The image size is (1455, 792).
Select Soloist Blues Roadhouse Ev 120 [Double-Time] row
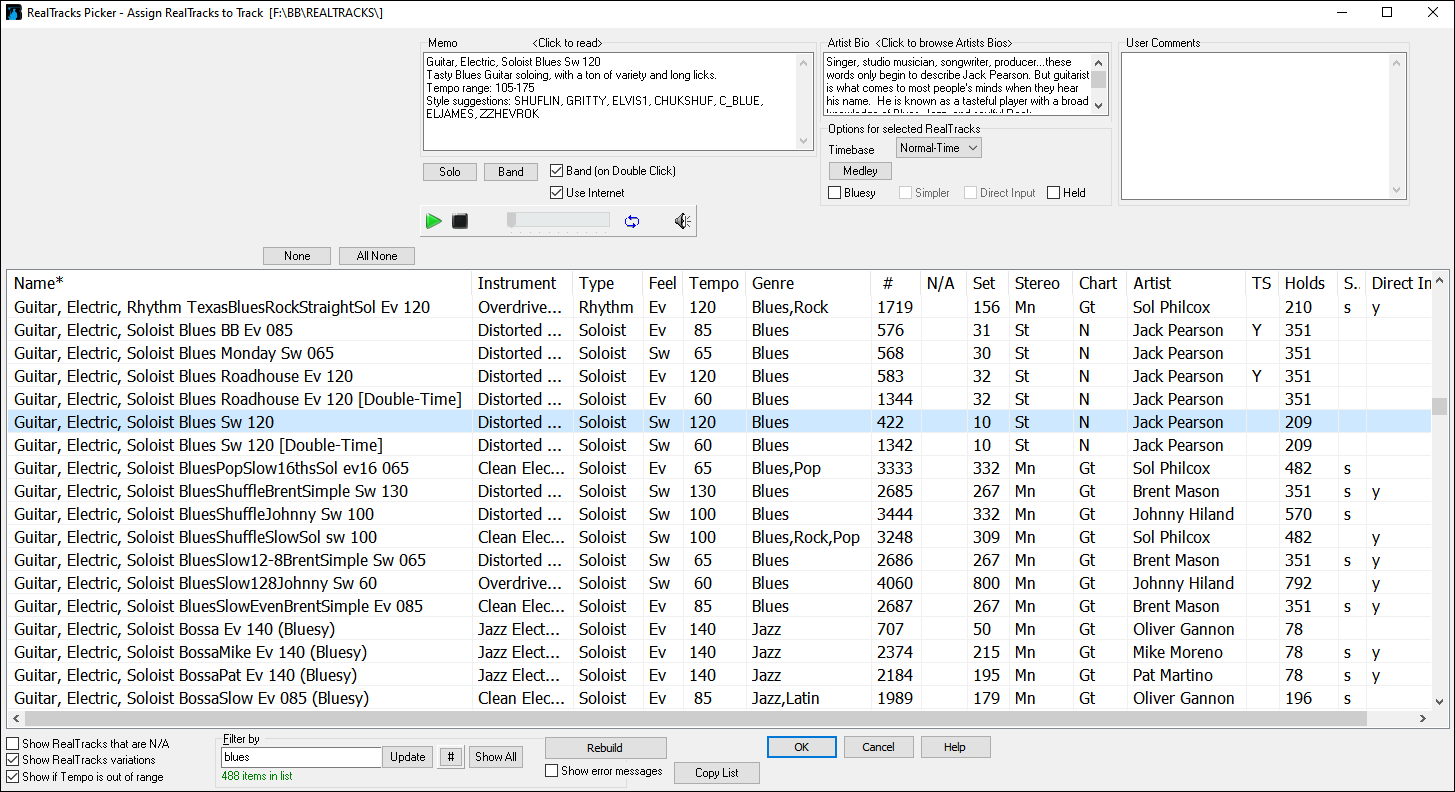[x=718, y=399]
